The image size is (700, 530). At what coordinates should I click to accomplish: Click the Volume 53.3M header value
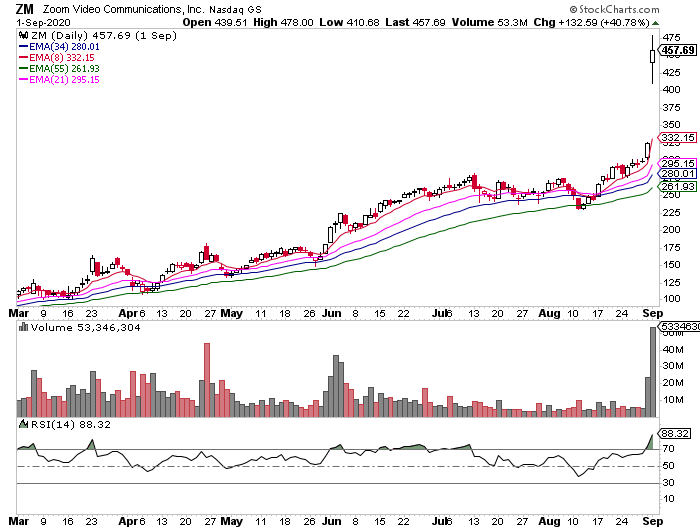(489, 22)
